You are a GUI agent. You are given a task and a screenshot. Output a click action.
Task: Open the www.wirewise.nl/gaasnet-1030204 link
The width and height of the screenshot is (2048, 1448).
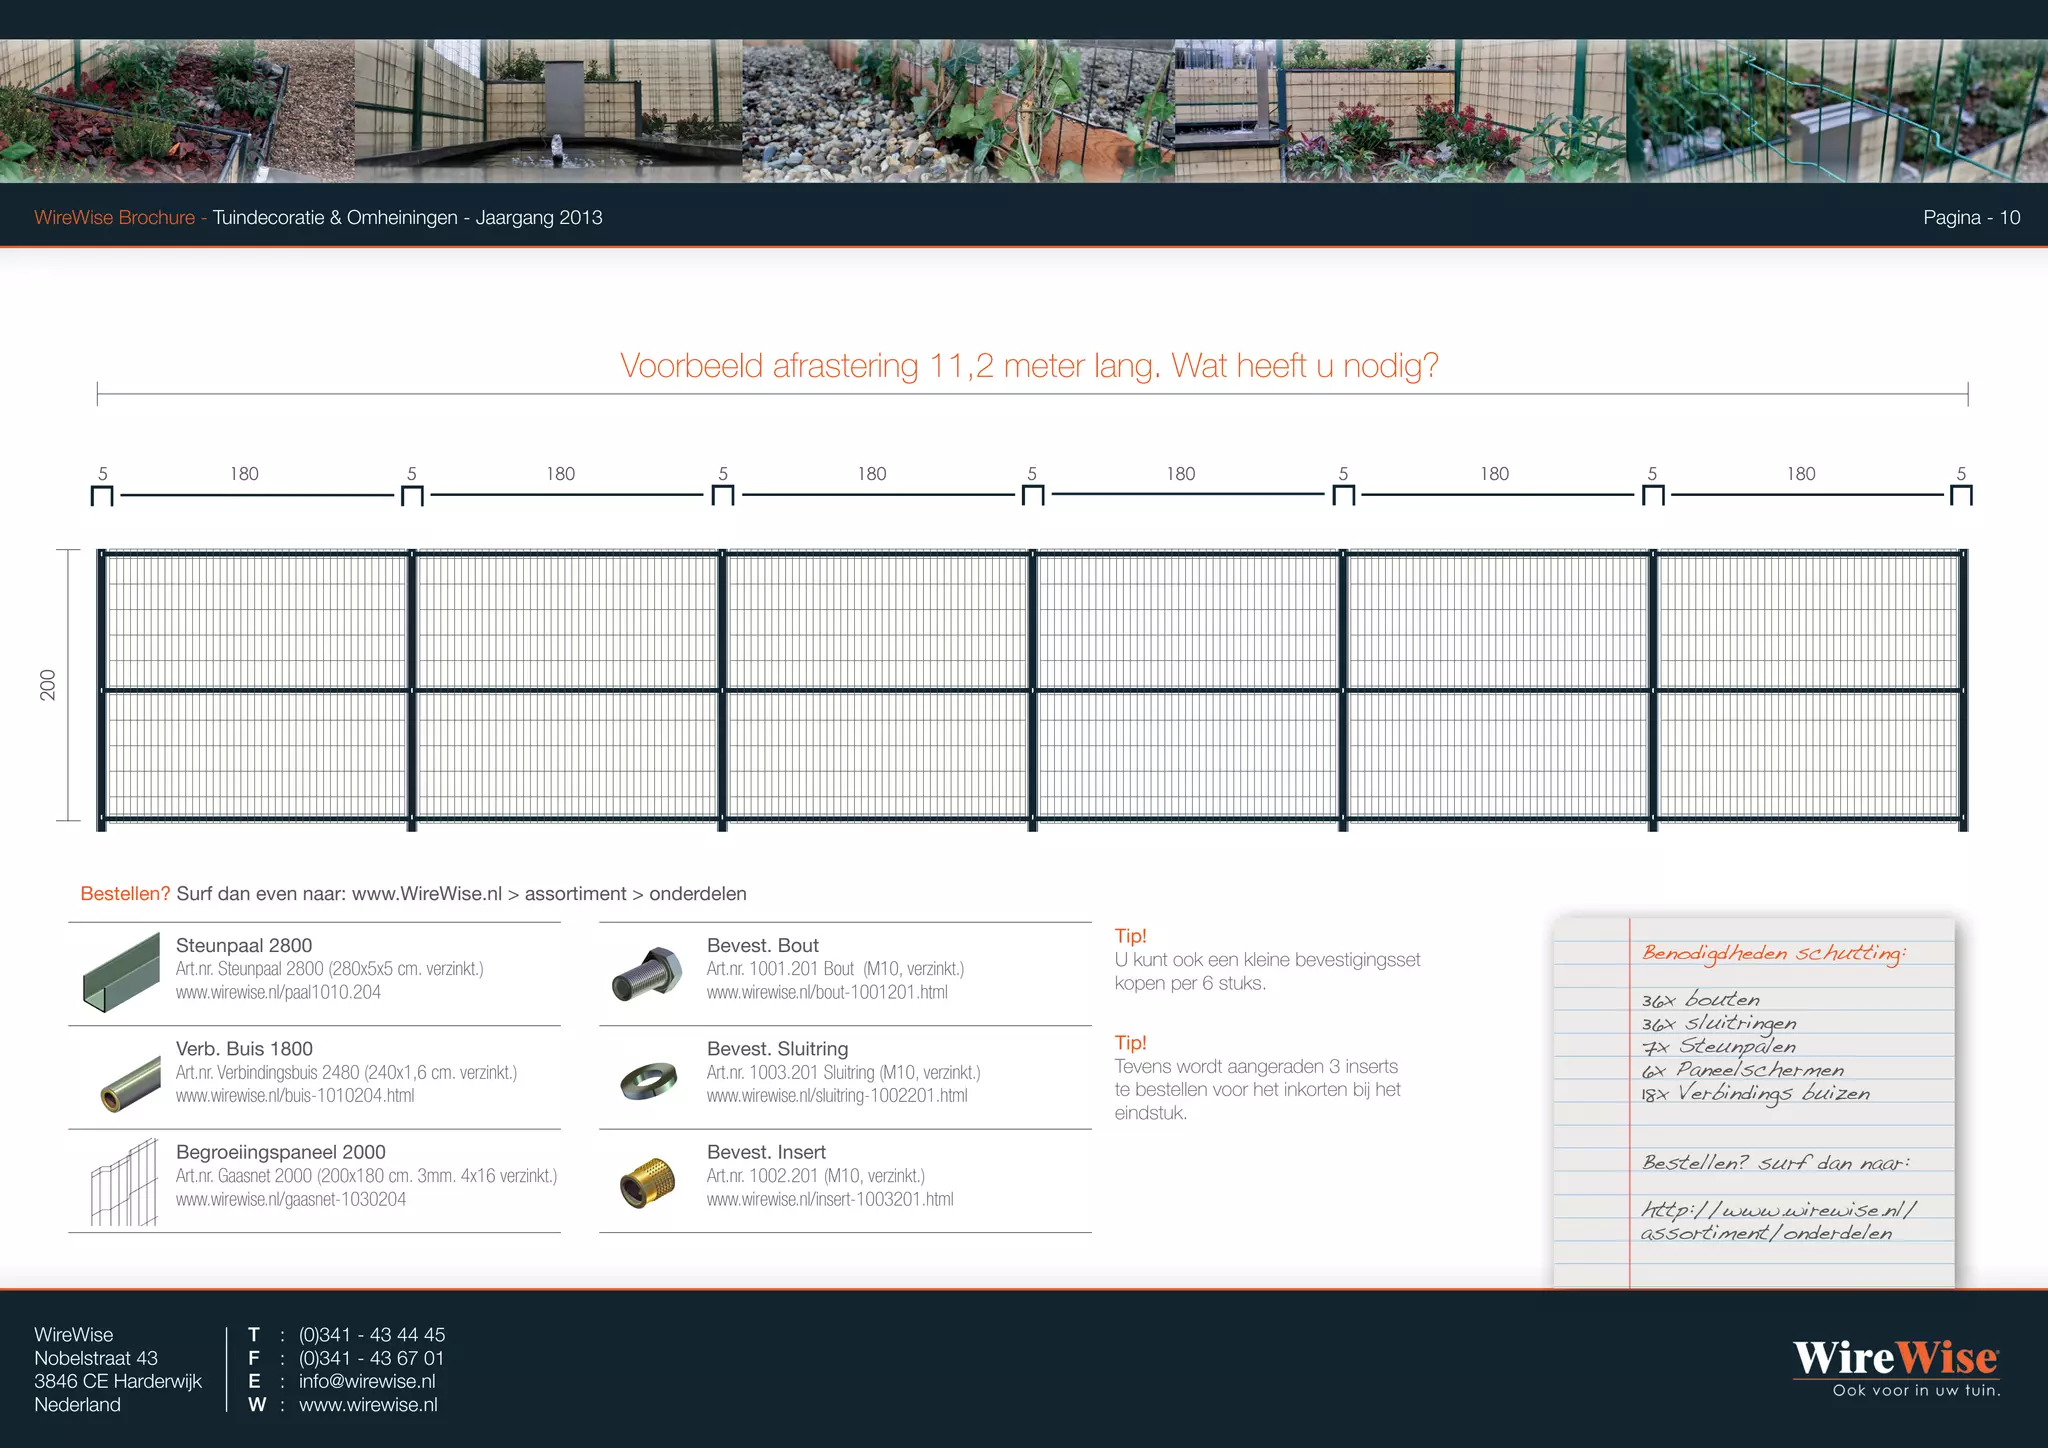291,1199
